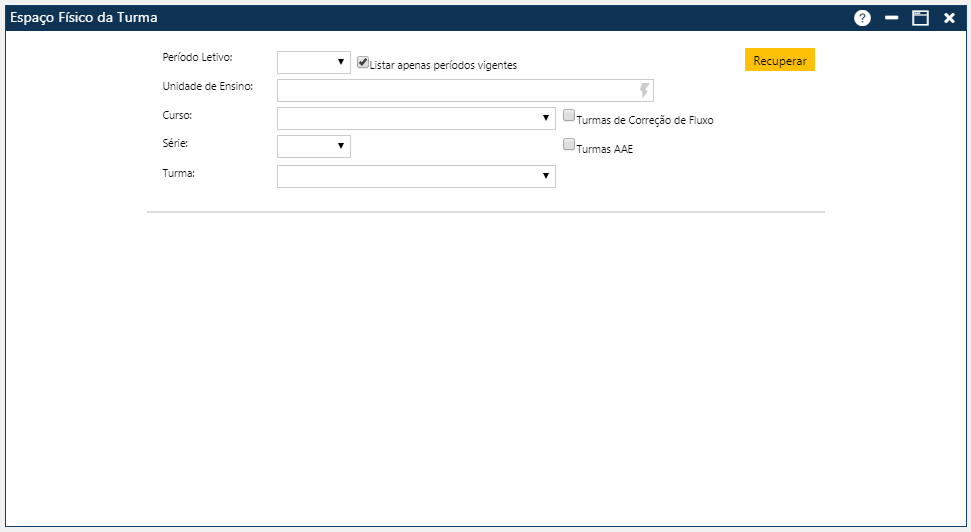Open the help question mark icon
Image resolution: width=971 pixels, height=532 pixels.
click(862, 18)
